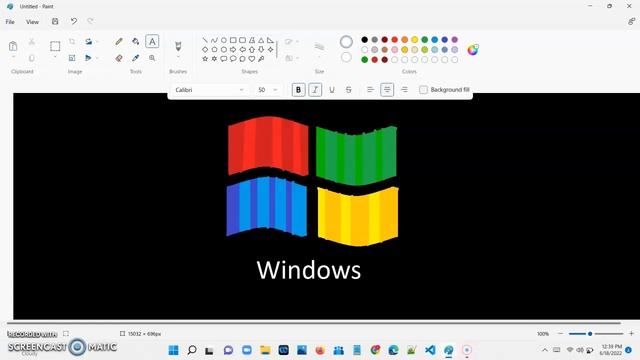Click the Flip image icon

[x=88, y=58]
